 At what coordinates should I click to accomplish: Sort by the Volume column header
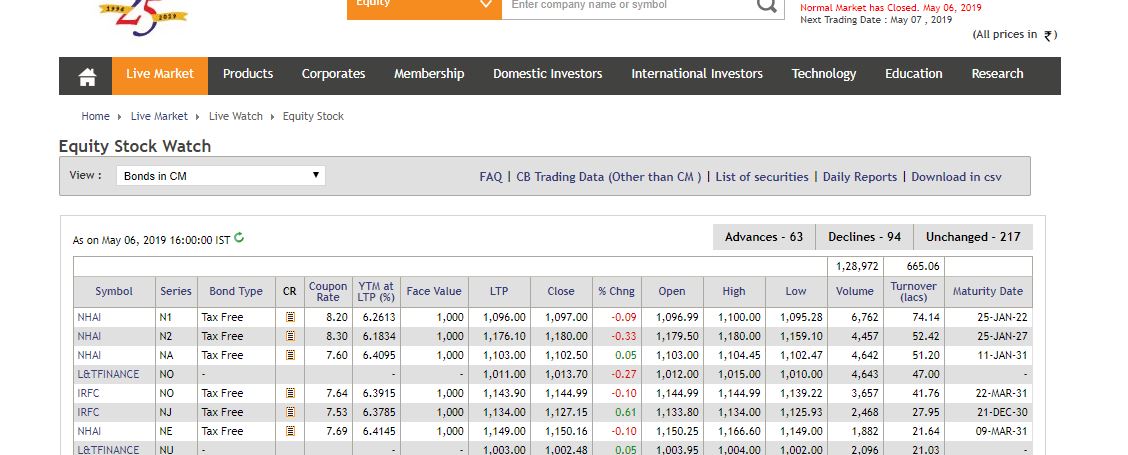point(855,292)
